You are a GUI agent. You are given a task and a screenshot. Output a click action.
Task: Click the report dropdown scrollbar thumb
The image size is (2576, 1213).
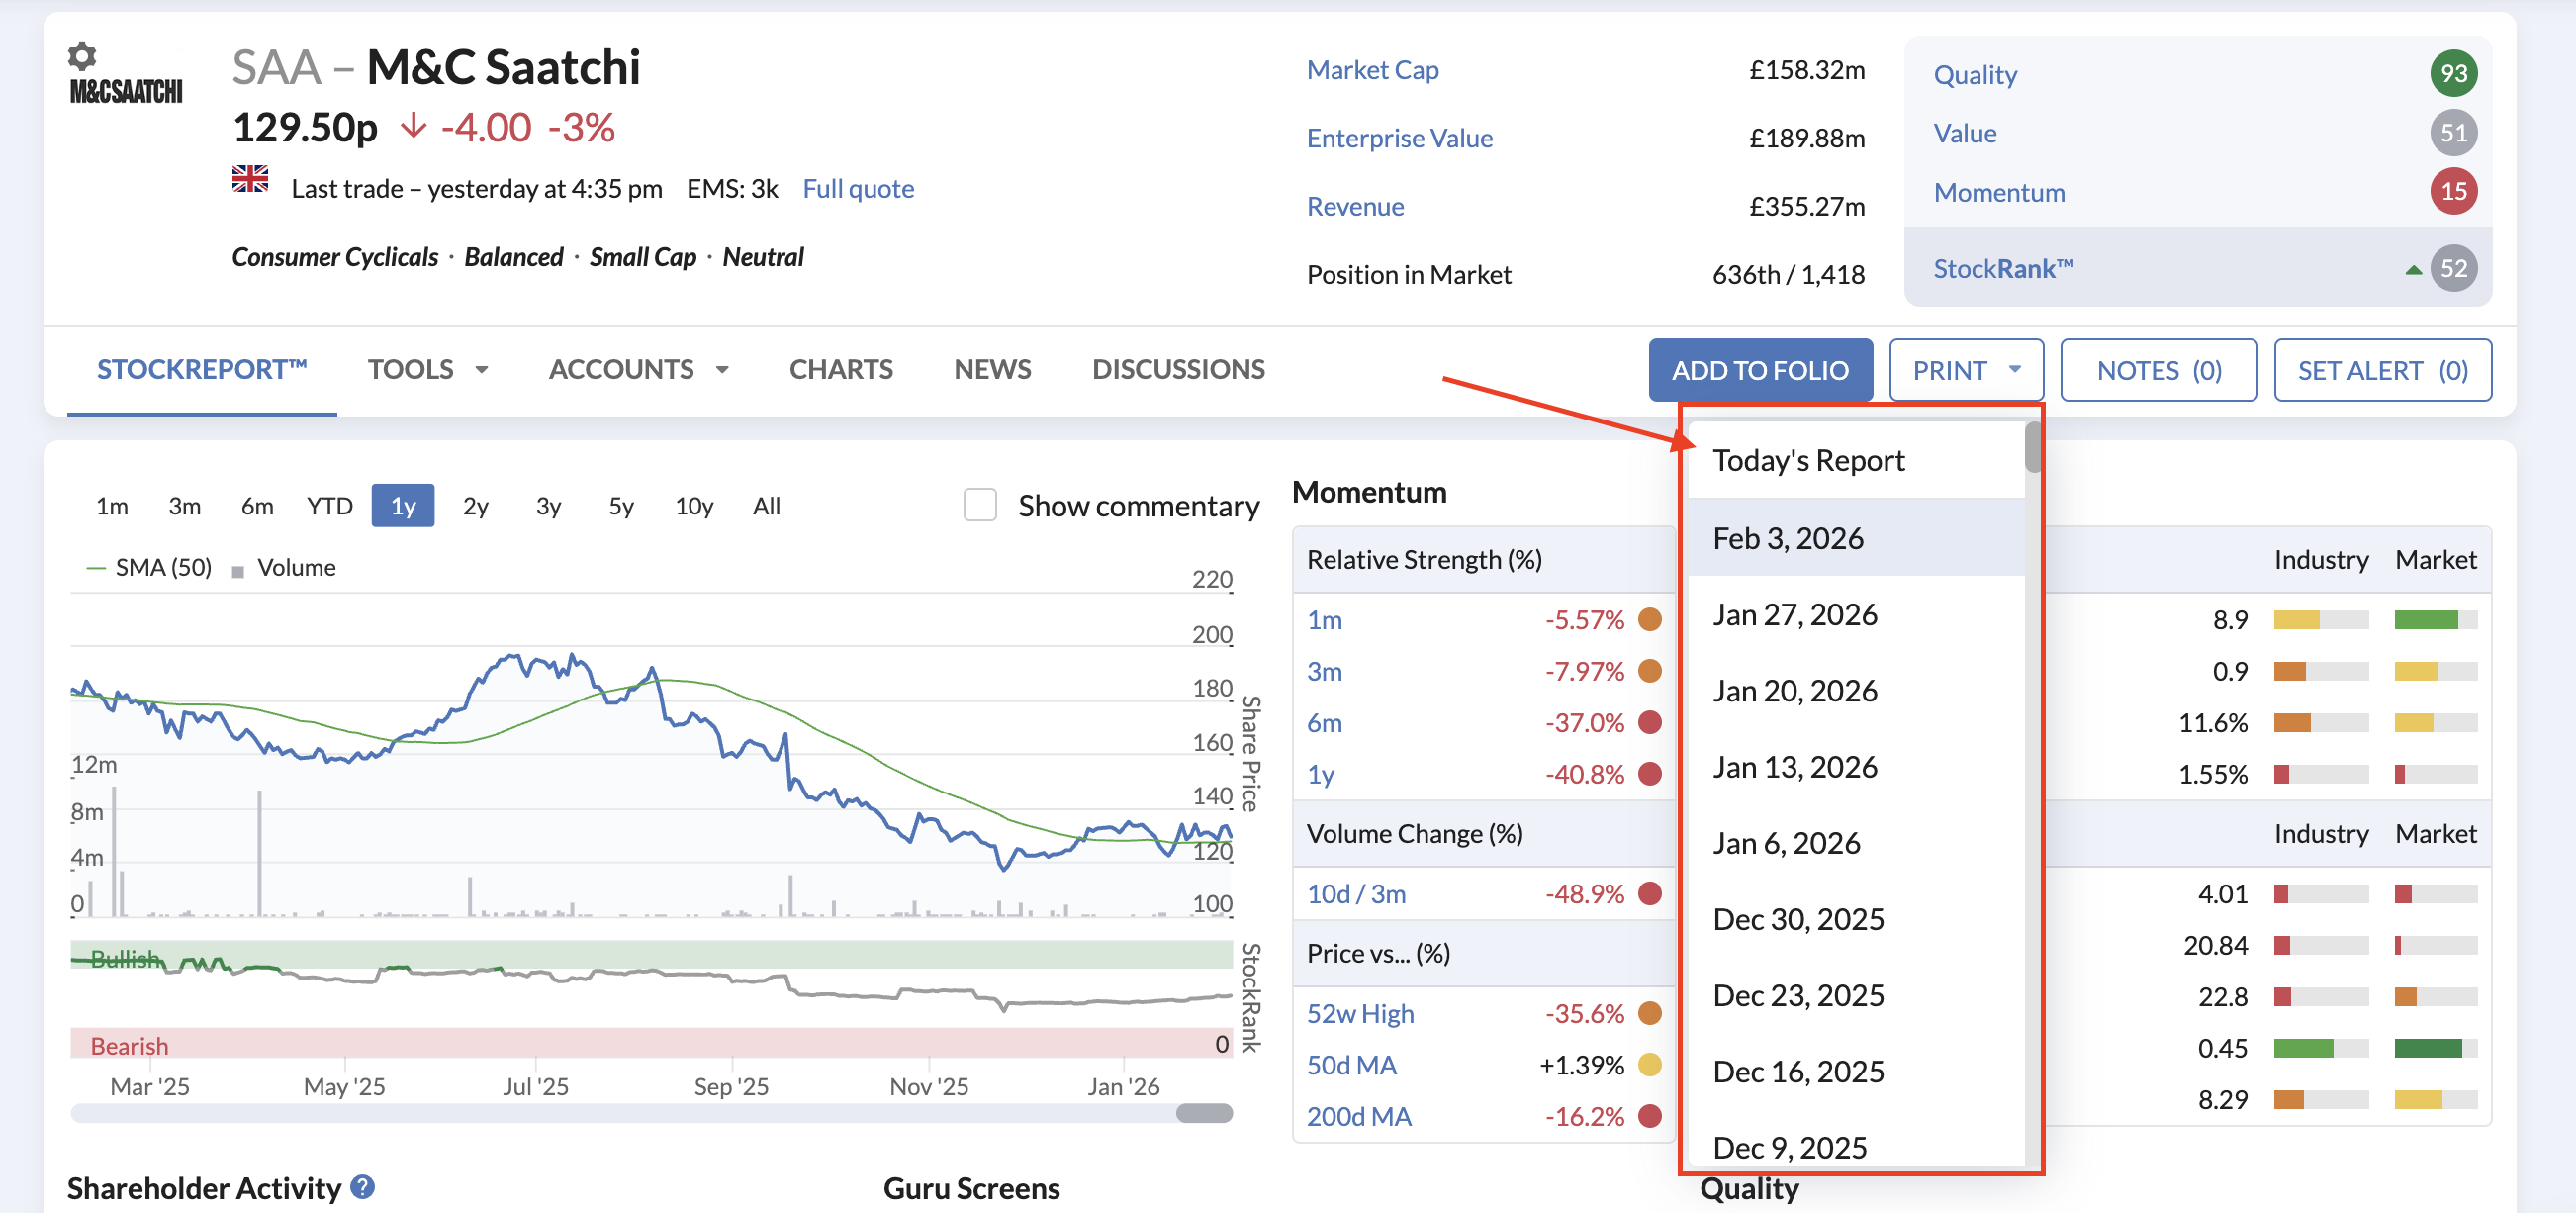(x=2032, y=447)
